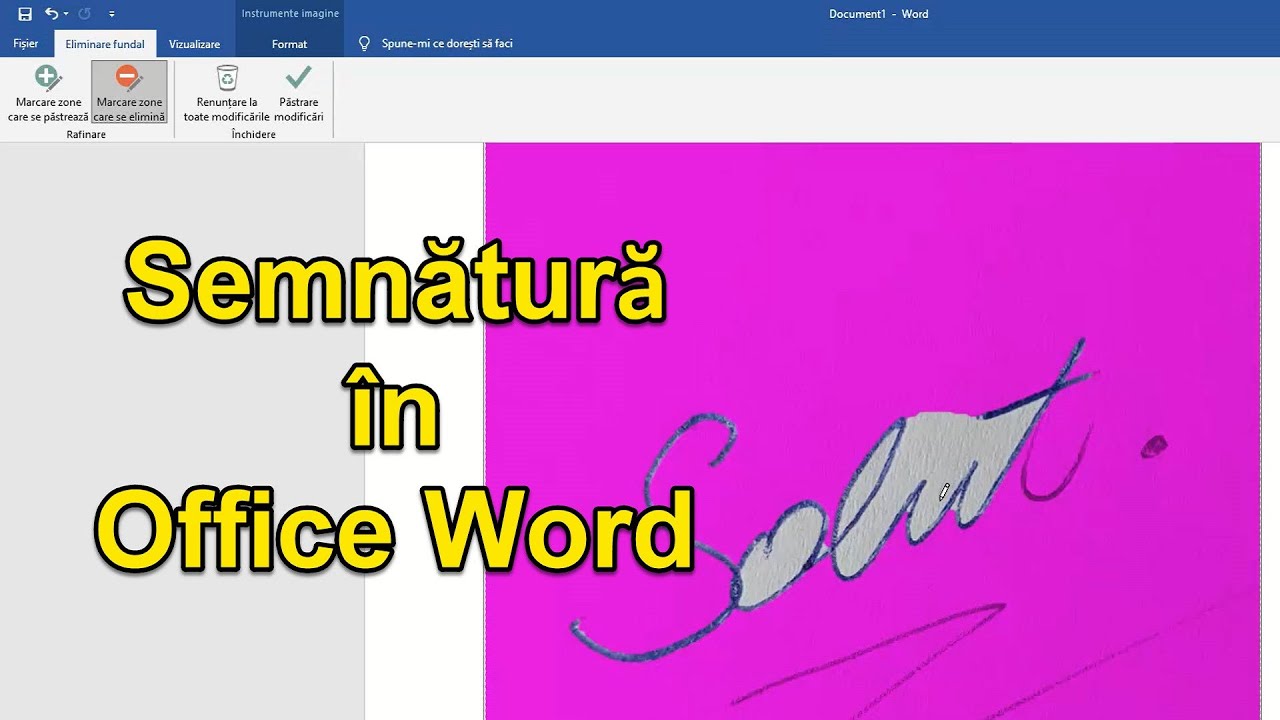Click the Instrumente imagine contextual label
1280x720 pixels.
tap(290, 14)
